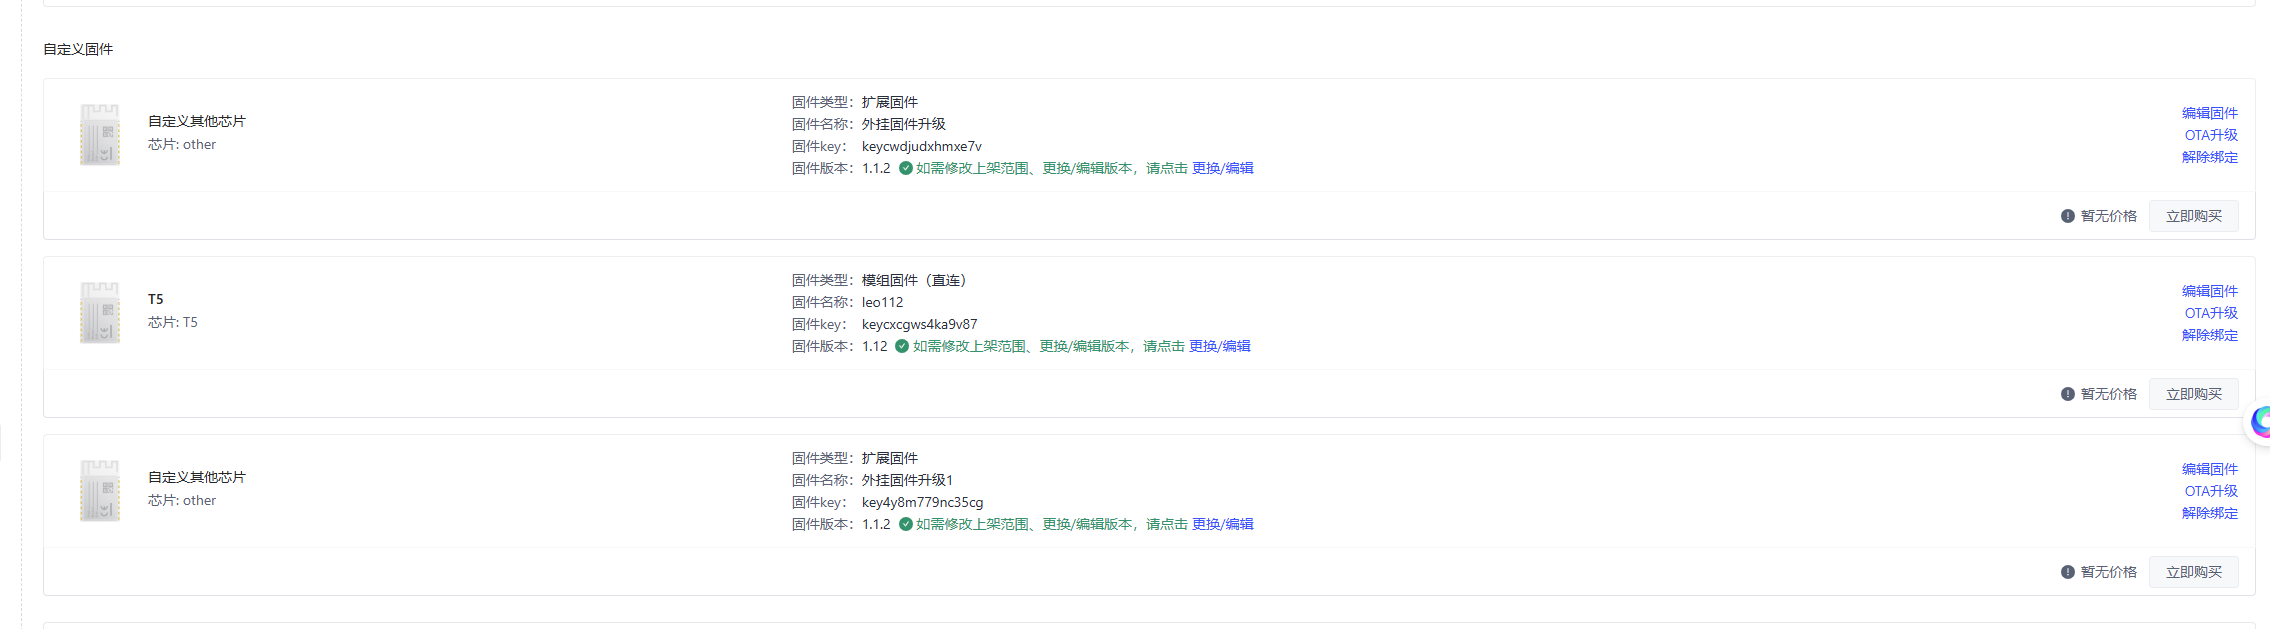
Task: Open 编辑固件 for firmware 外挂固件升级1
Action: 2210,469
